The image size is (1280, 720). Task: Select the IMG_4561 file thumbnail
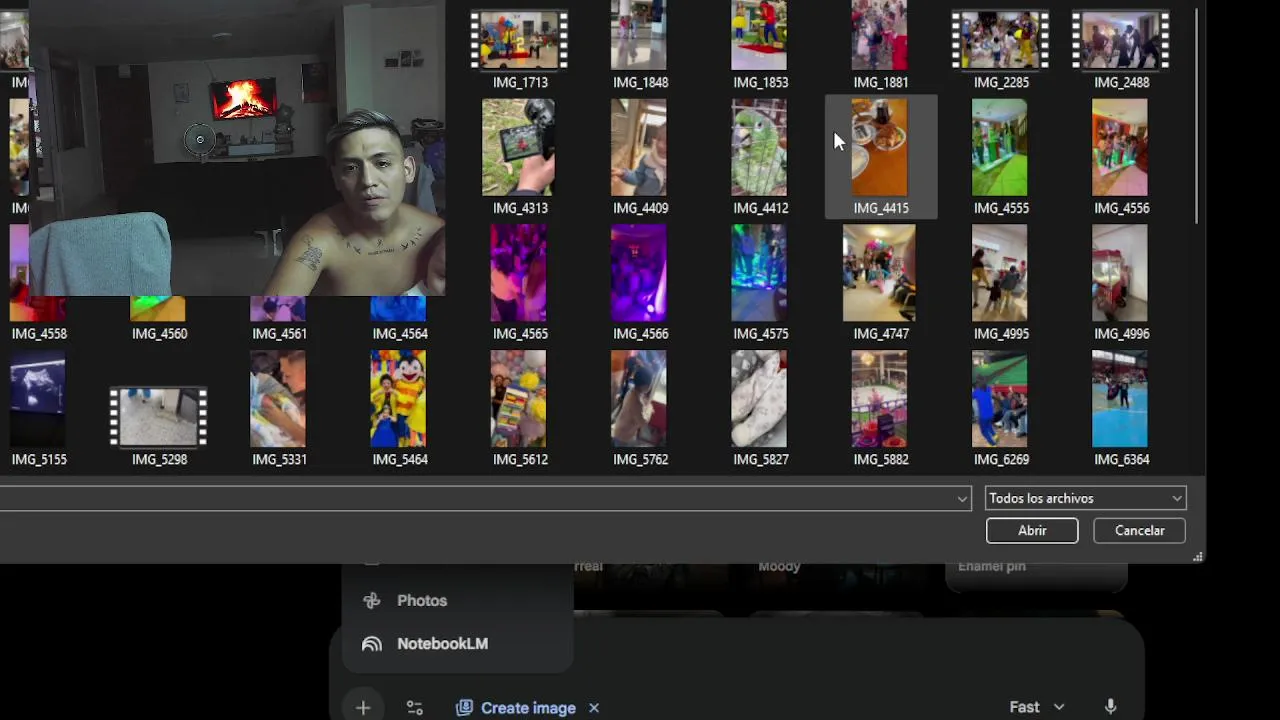(278, 309)
